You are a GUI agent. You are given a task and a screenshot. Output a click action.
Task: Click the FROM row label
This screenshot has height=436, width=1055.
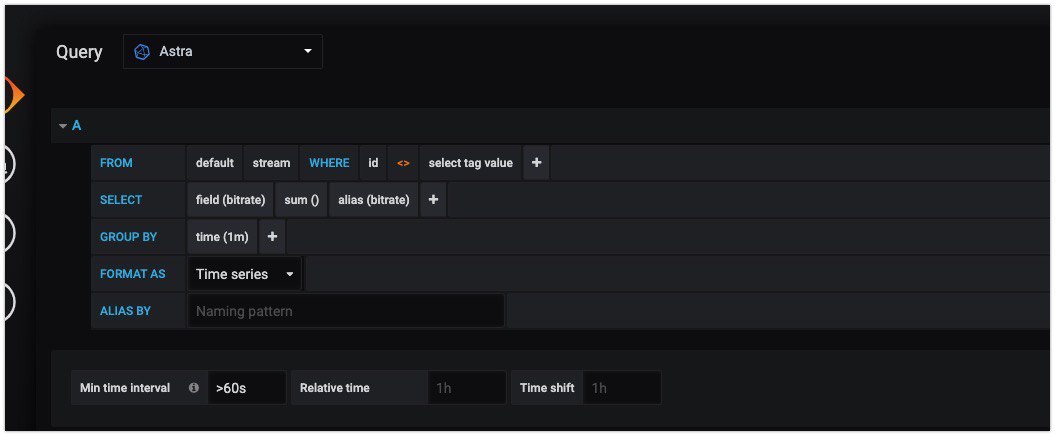[116, 163]
